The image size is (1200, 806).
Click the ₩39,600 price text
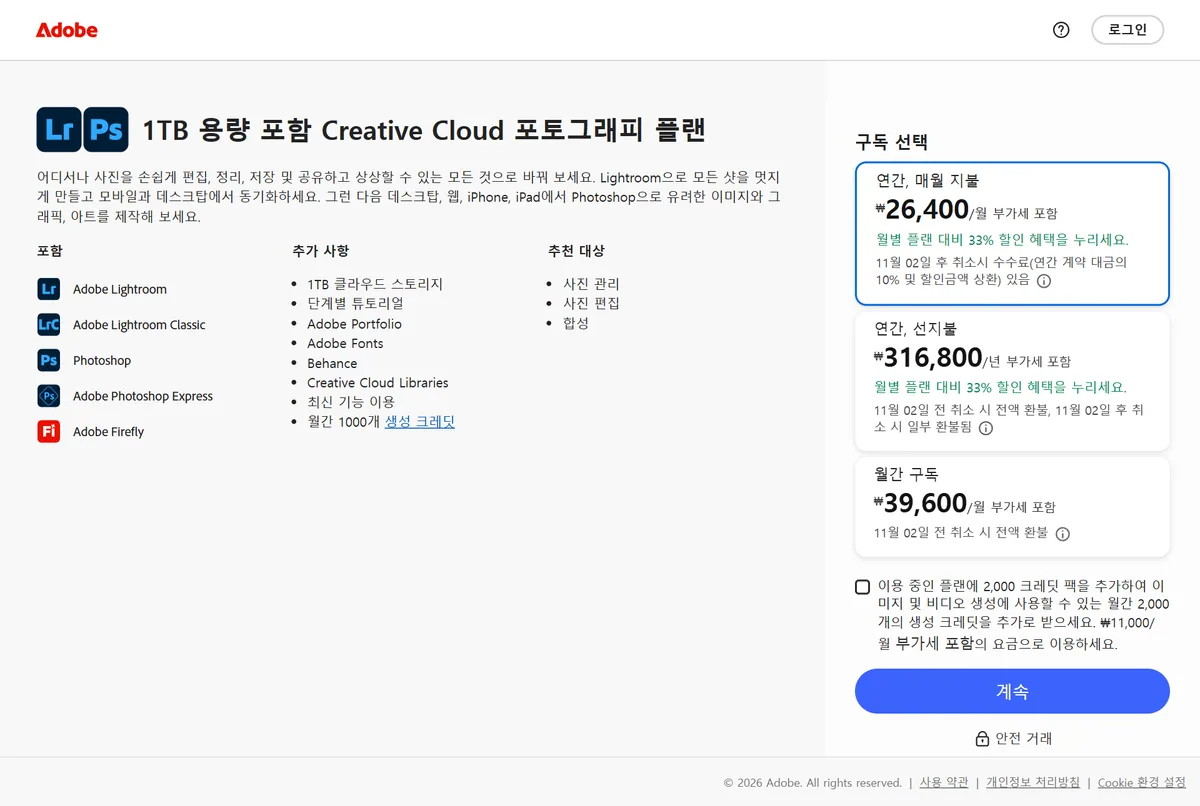tap(921, 503)
